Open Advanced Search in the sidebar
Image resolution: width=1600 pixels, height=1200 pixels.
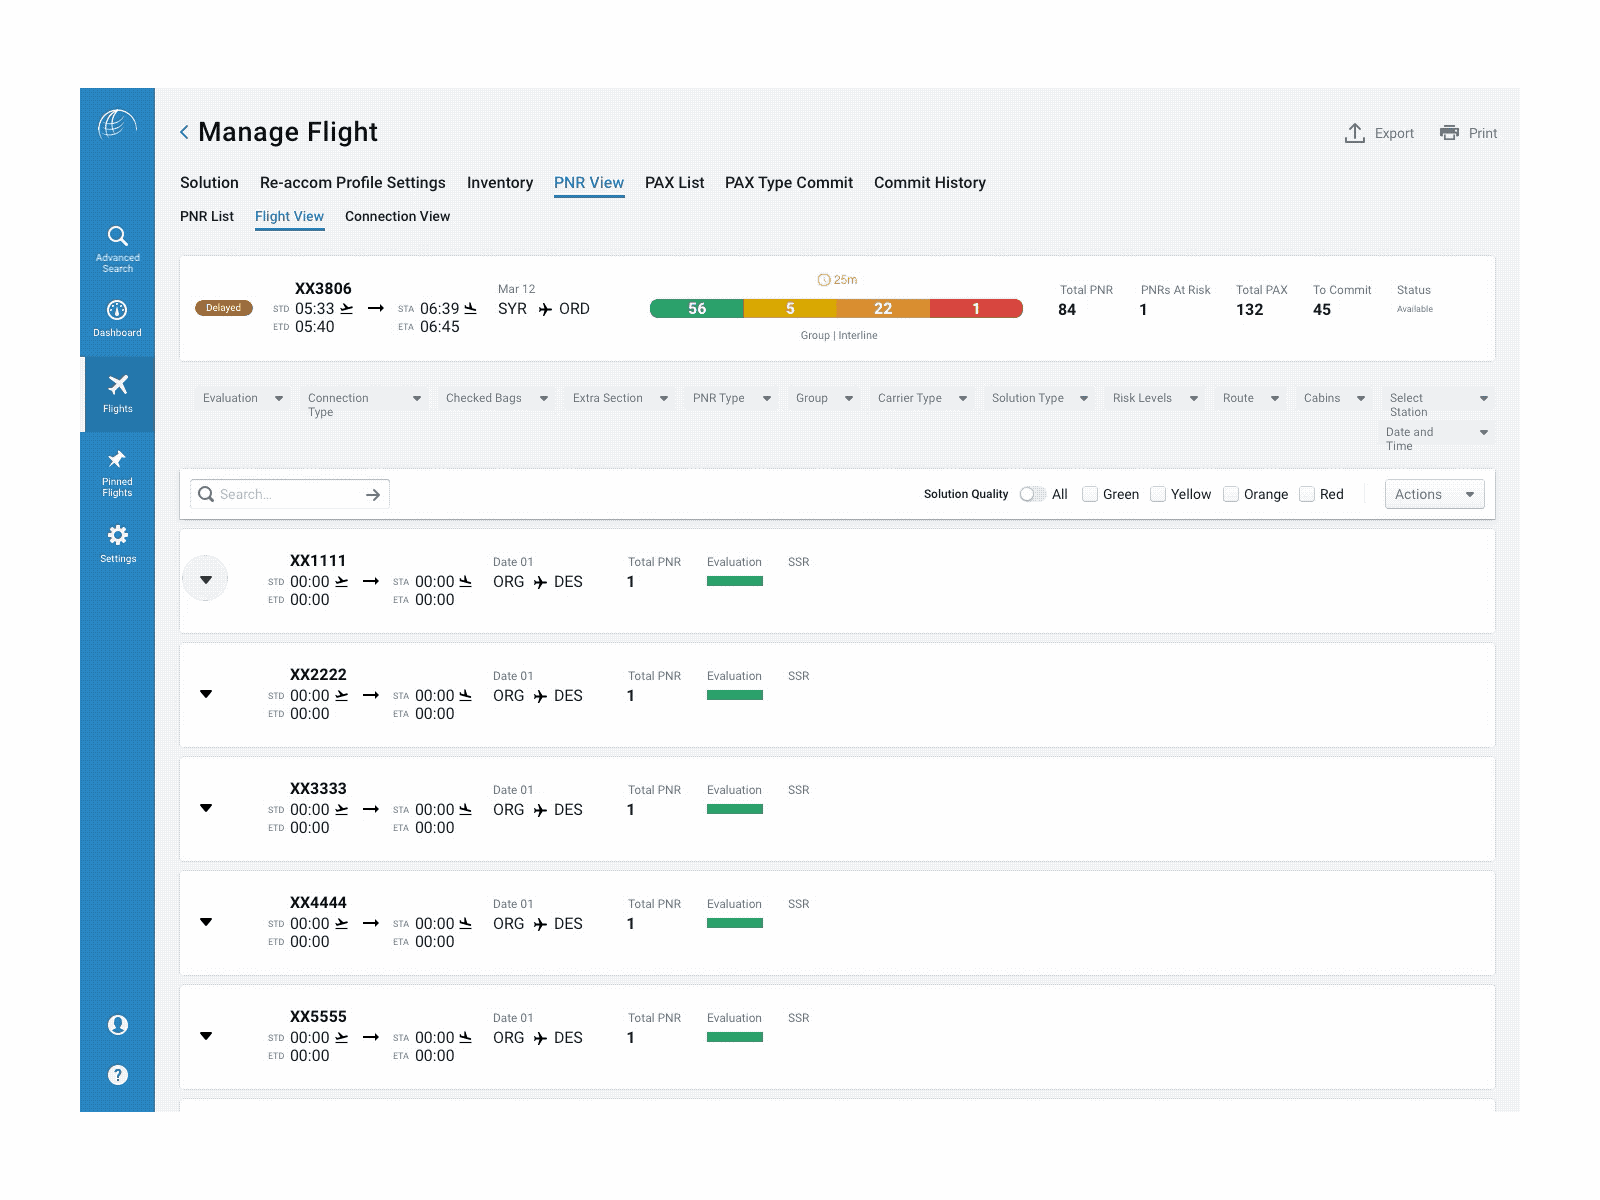(x=117, y=236)
